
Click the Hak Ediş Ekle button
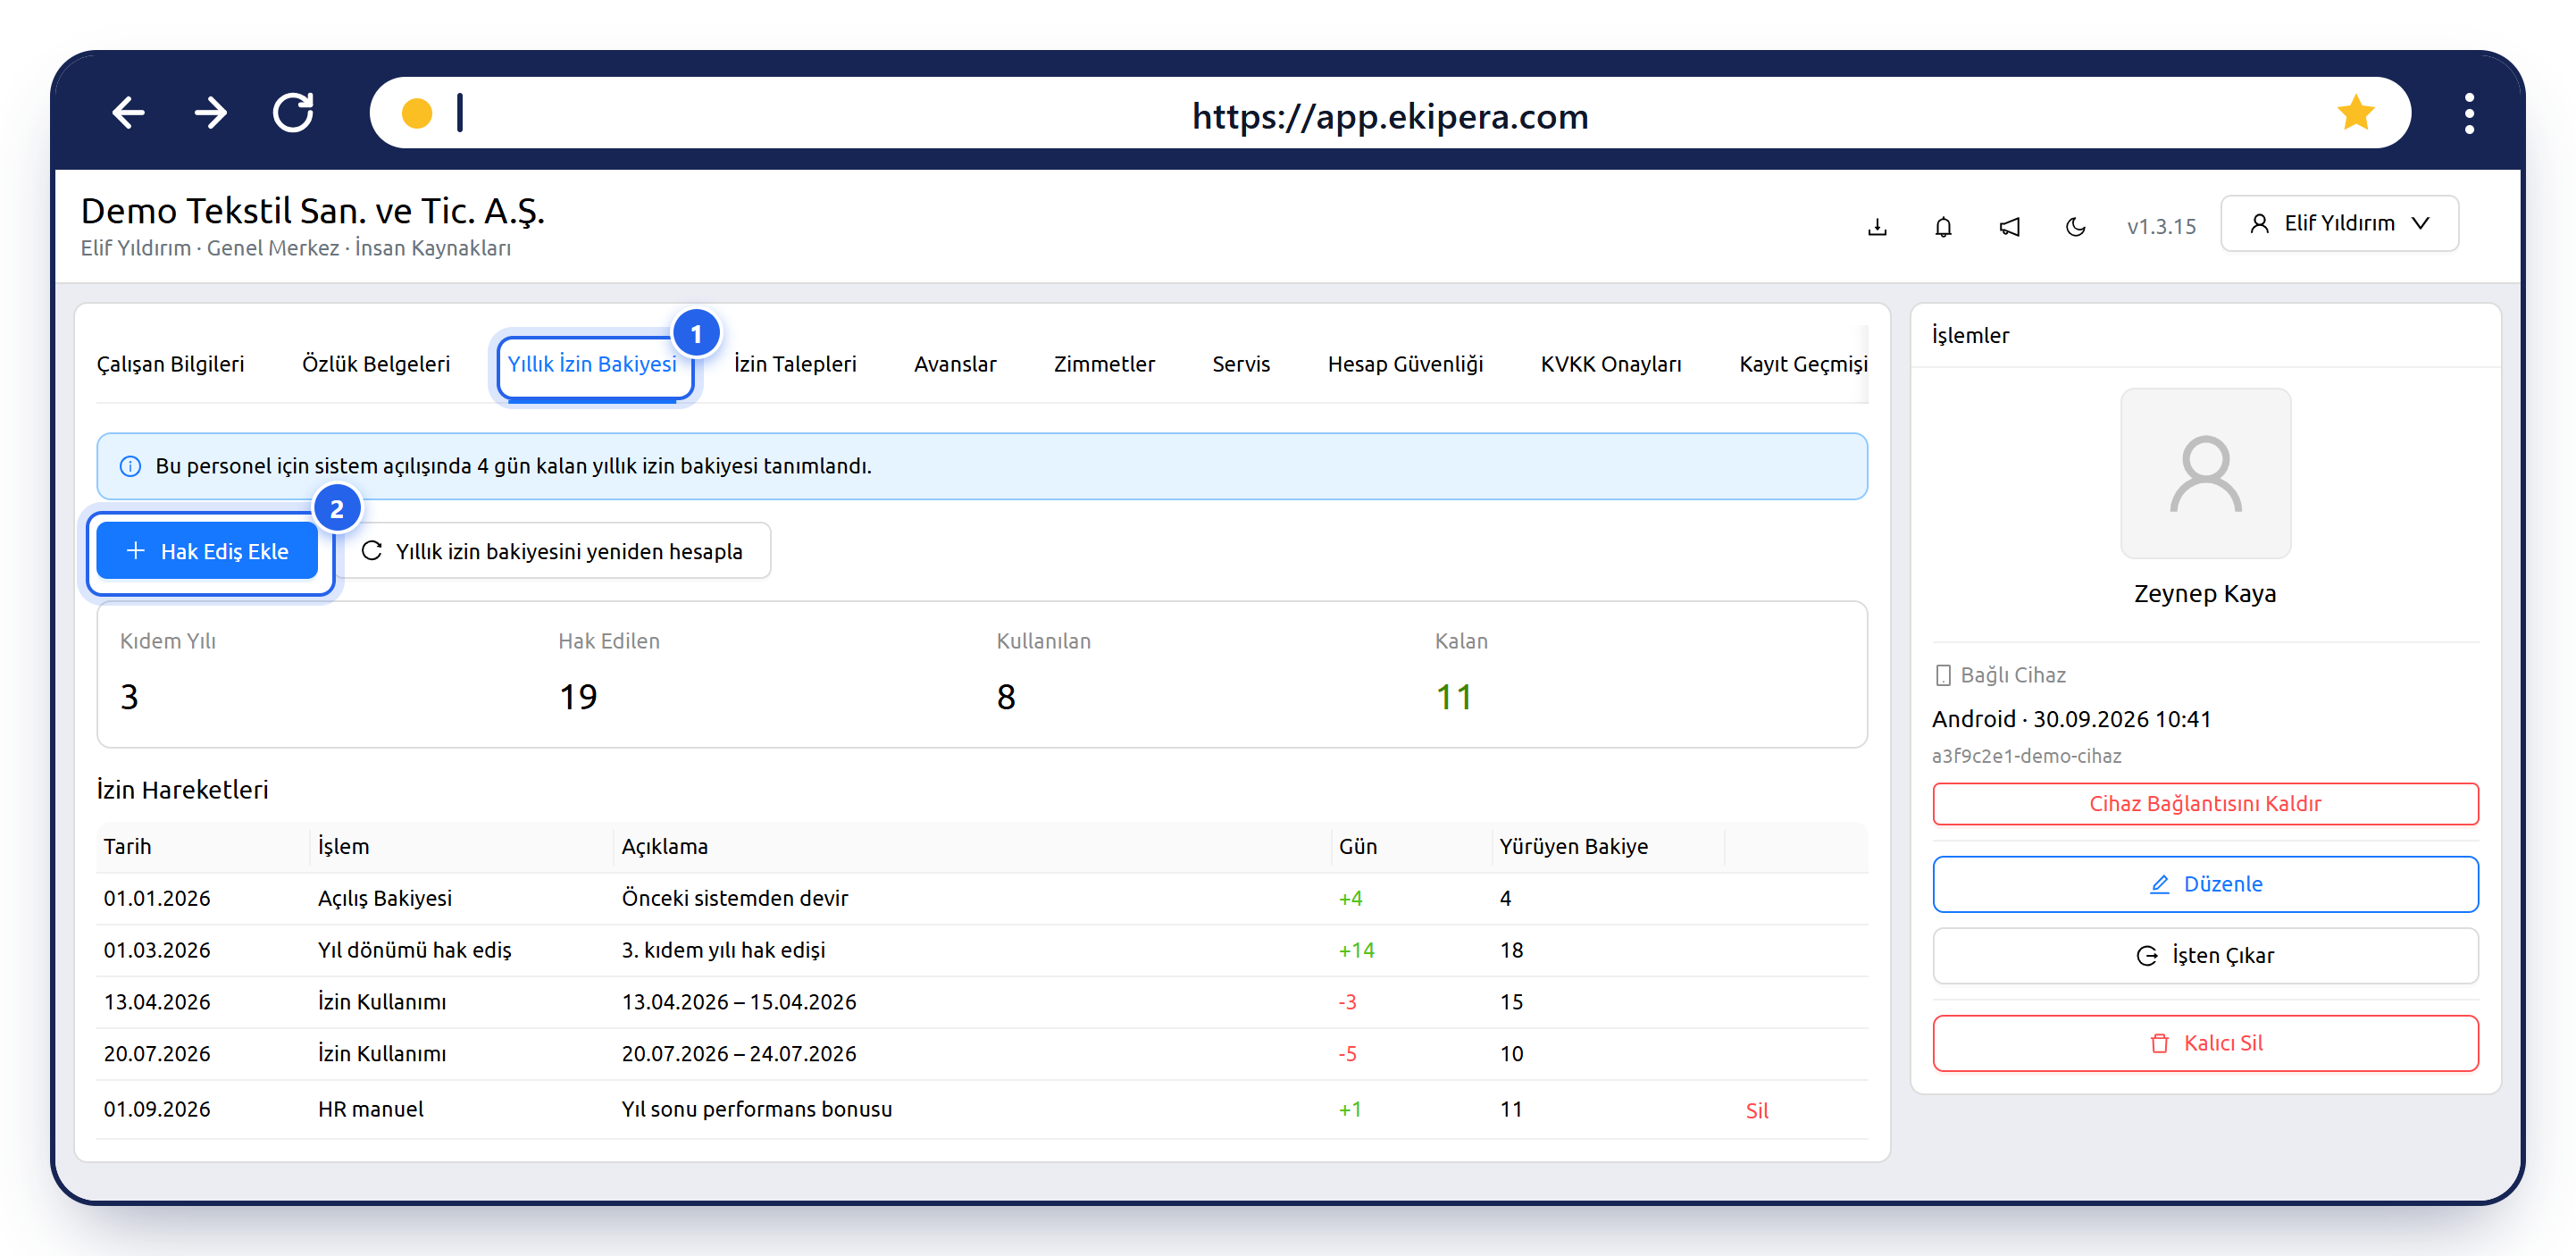click(x=207, y=551)
